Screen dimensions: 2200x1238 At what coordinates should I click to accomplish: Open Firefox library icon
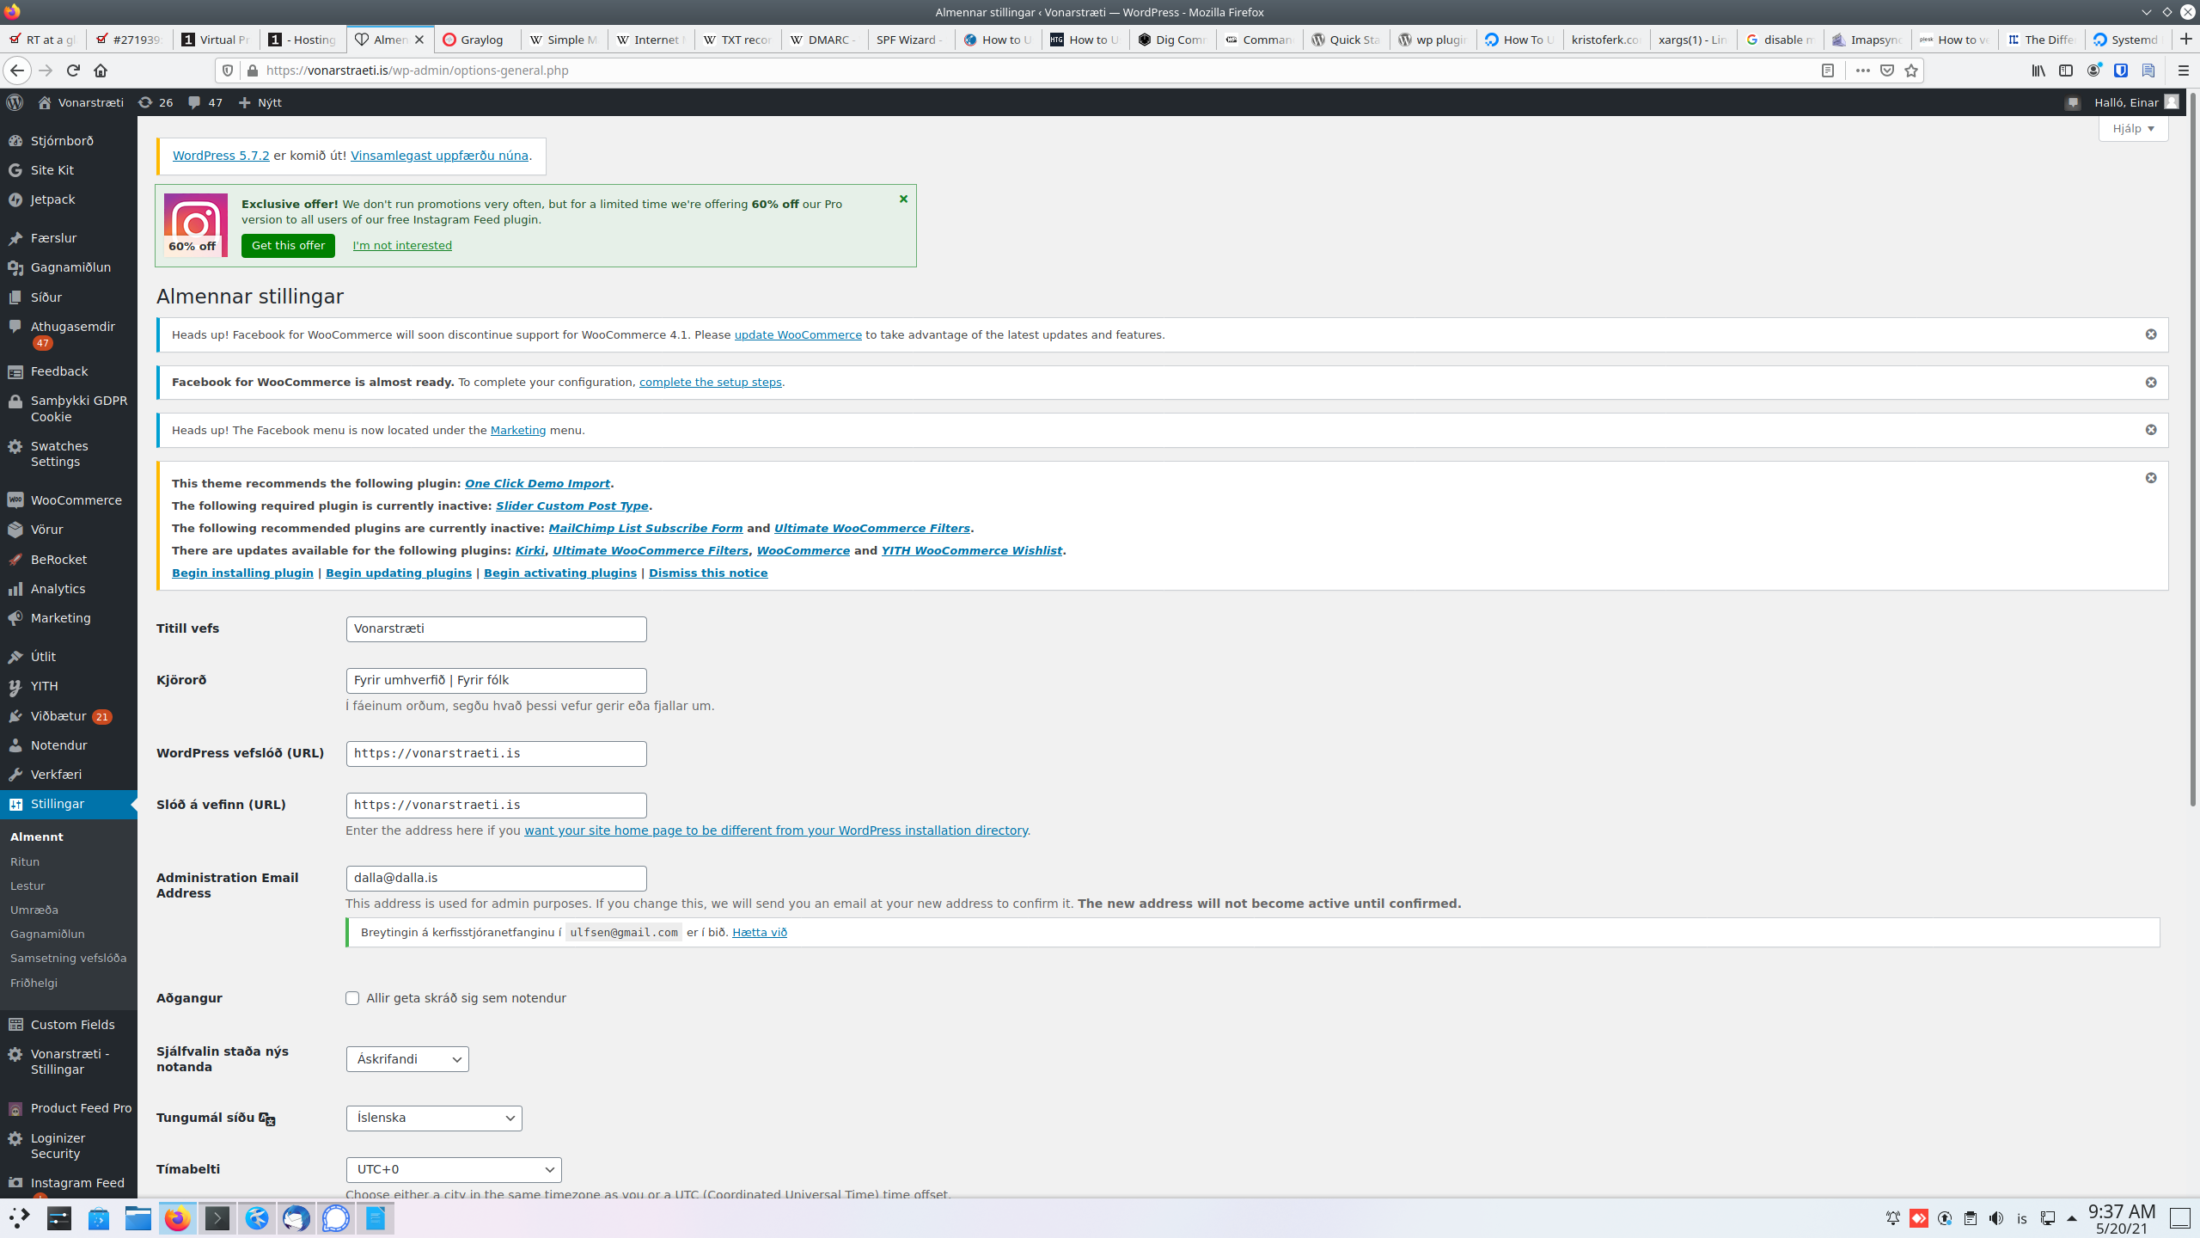click(2038, 70)
